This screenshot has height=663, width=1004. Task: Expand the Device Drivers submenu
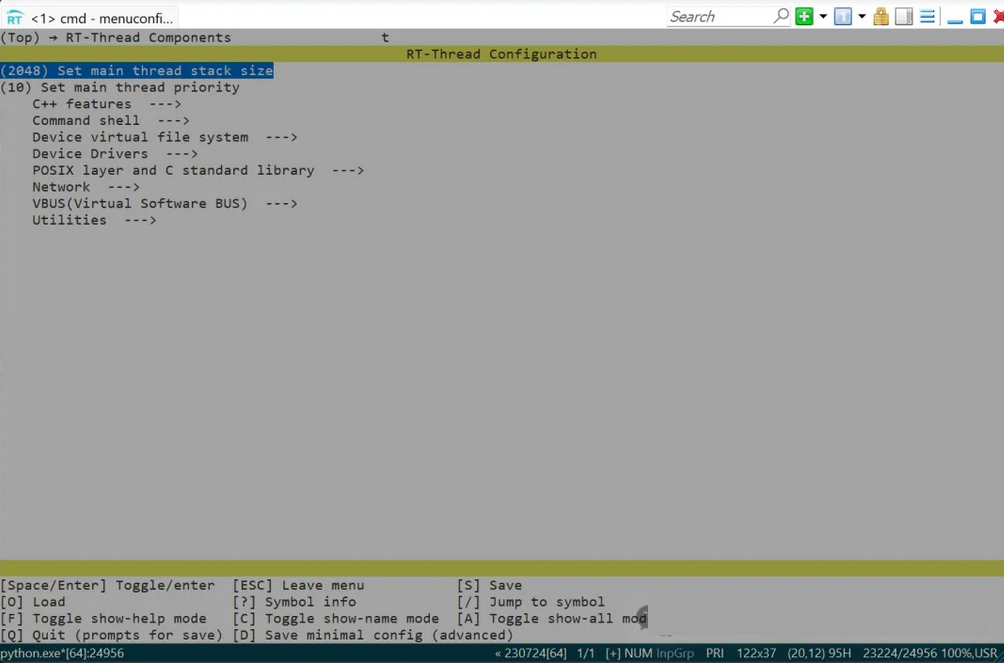(115, 154)
